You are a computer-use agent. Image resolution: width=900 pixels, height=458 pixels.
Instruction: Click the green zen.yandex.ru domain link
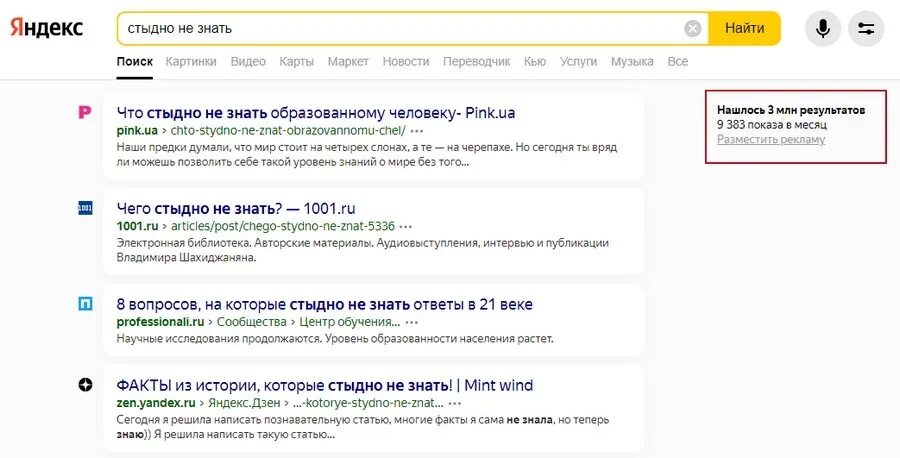156,403
